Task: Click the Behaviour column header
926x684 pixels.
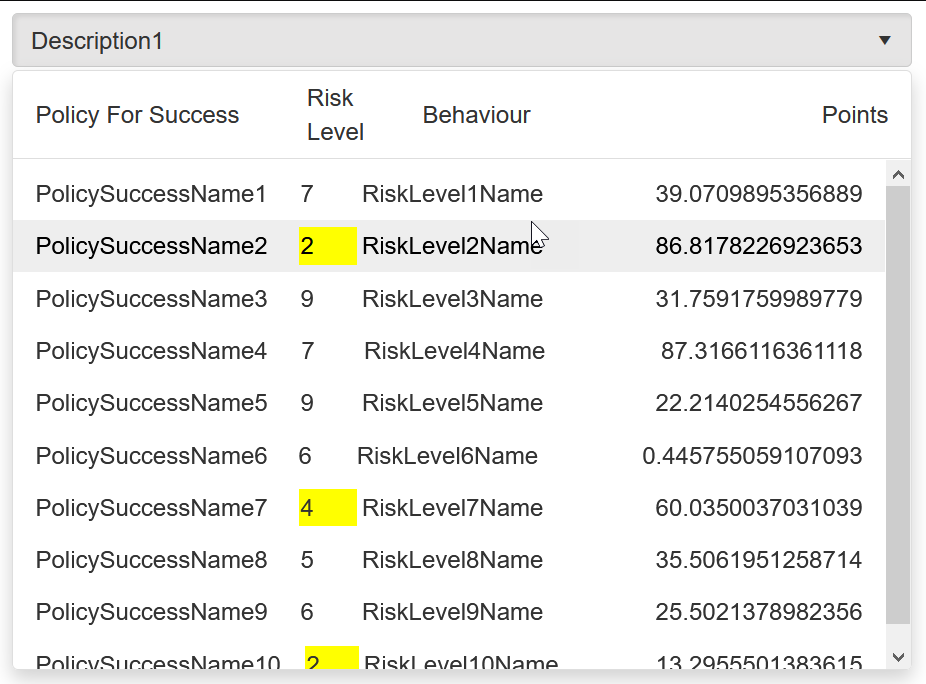Action: pyautogui.click(x=476, y=115)
